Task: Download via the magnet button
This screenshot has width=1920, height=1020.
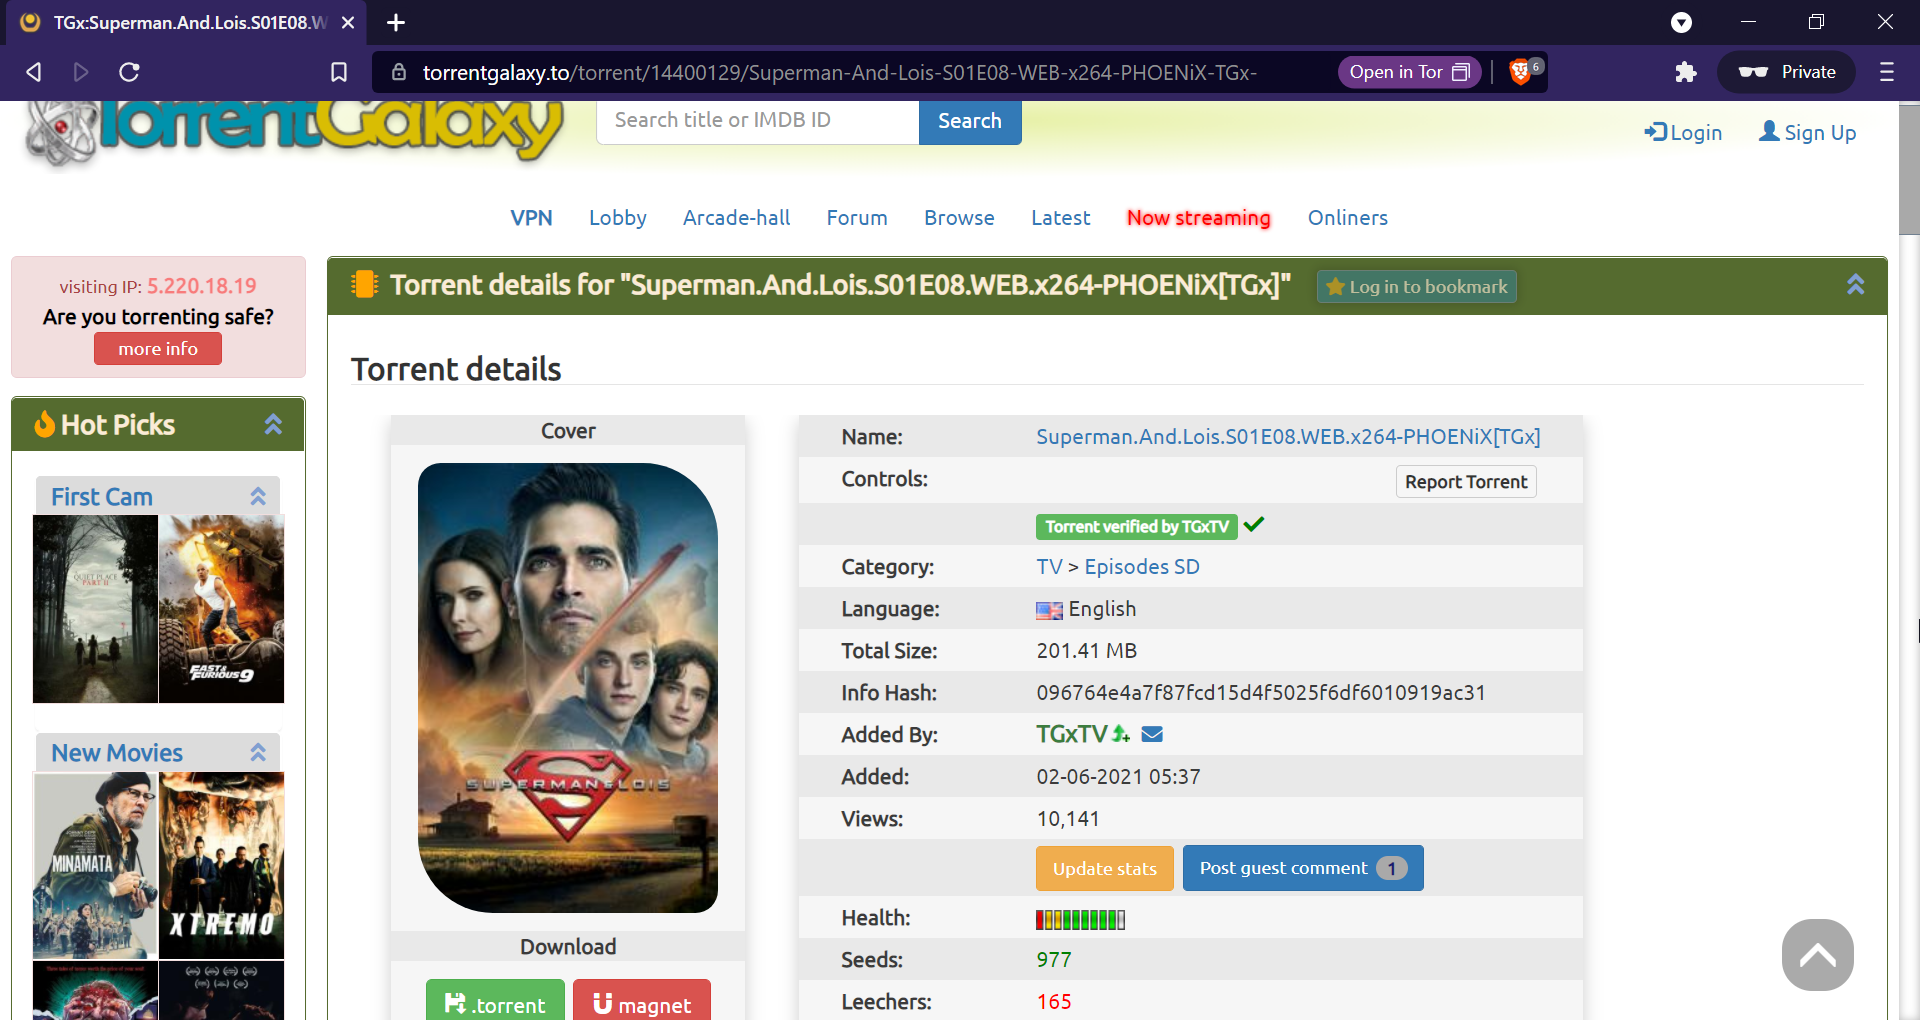Action: click(642, 1003)
